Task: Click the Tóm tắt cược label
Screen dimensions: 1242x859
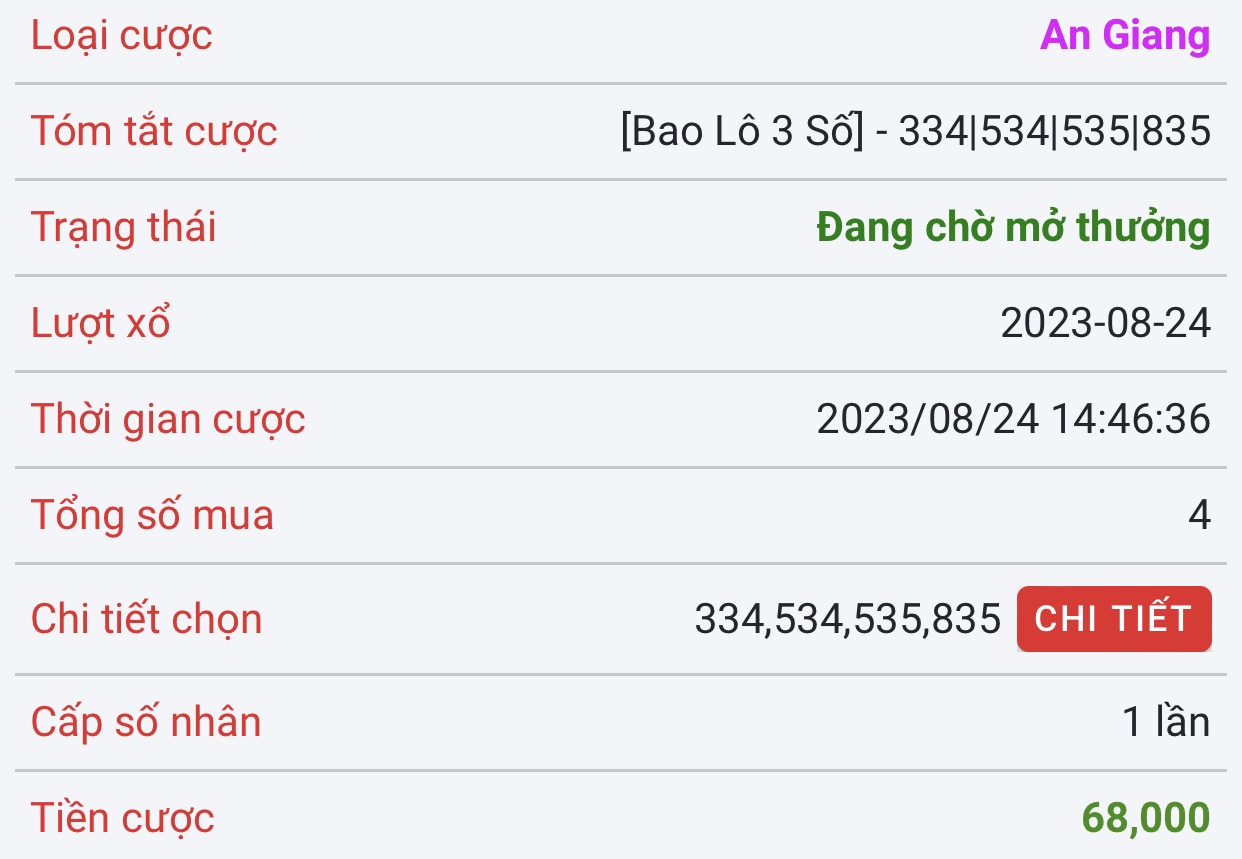Action: pos(154,132)
